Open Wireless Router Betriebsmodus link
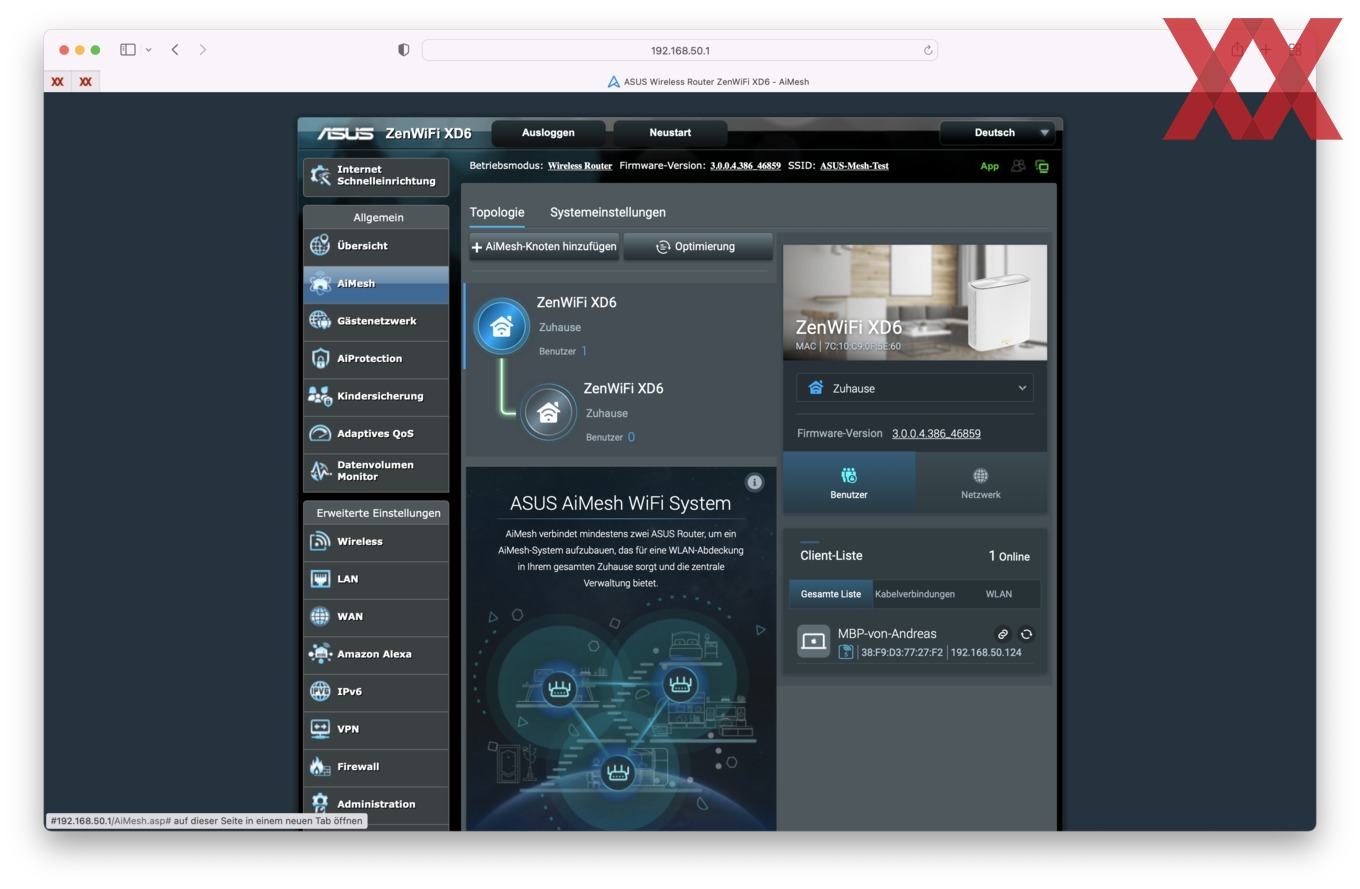 [x=580, y=166]
